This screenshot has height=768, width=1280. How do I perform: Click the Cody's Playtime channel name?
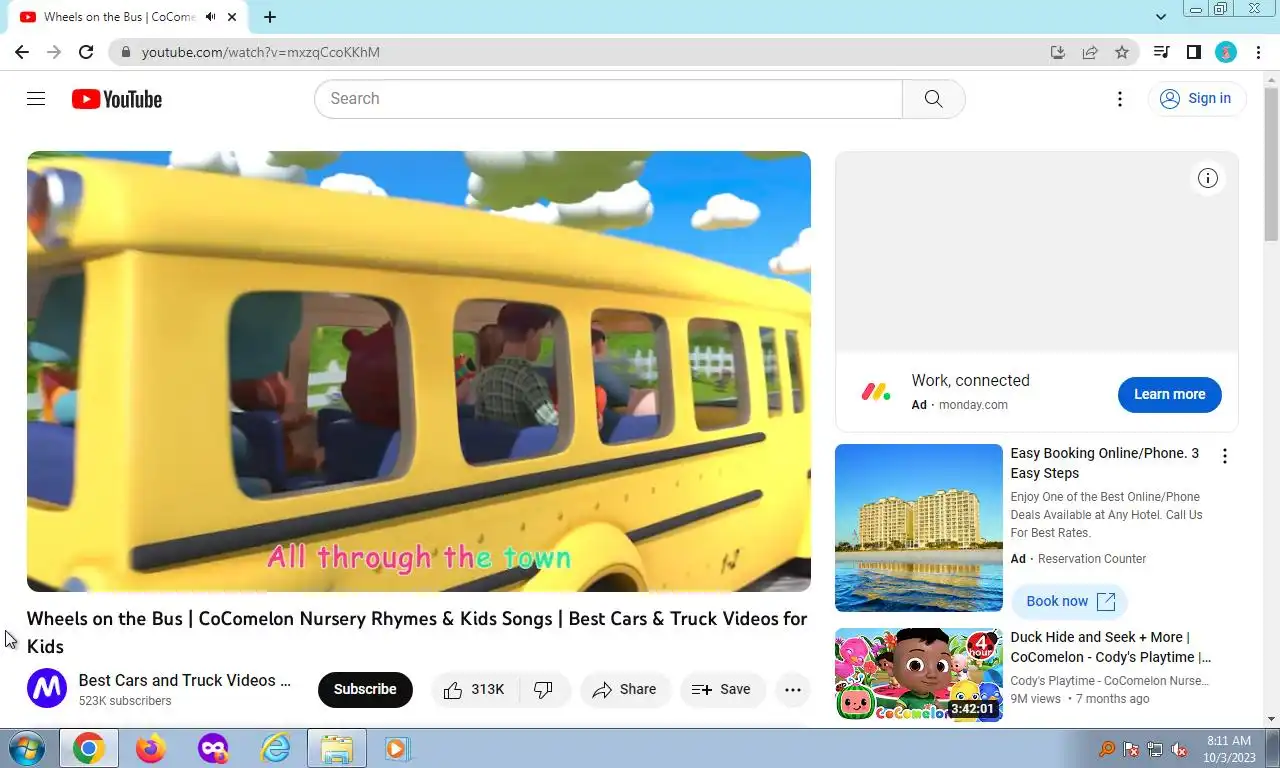click(x=1110, y=681)
